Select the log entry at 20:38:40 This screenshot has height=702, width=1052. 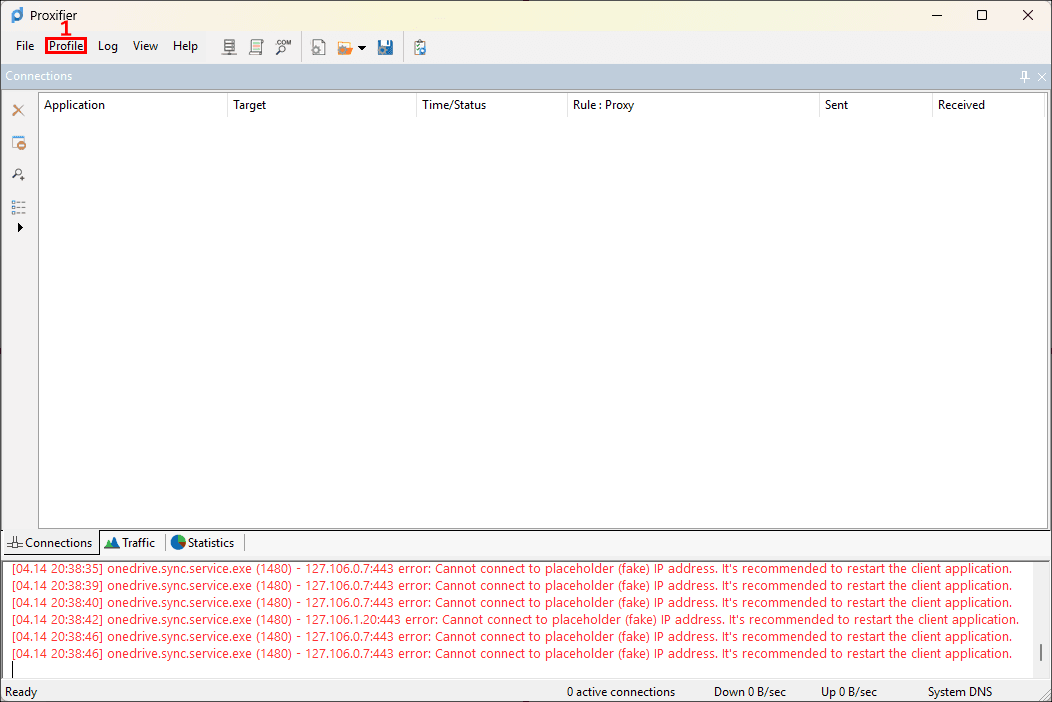click(512, 603)
